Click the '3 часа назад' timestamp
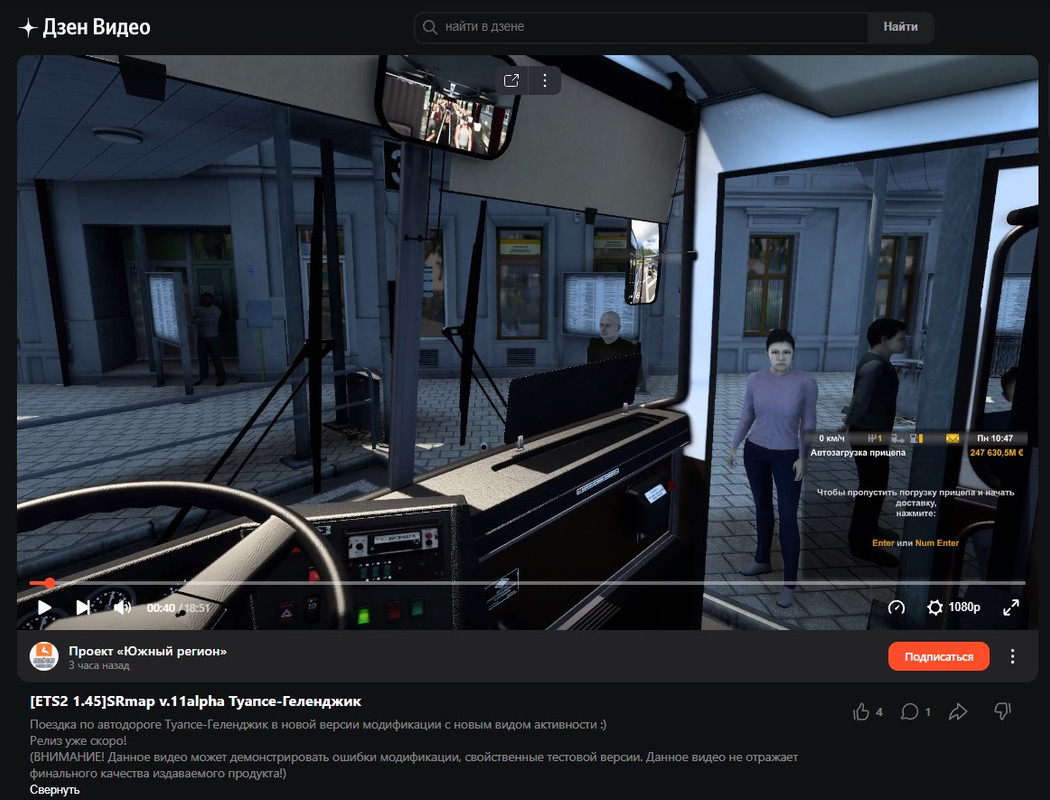This screenshot has height=800, width=1050. (99, 665)
